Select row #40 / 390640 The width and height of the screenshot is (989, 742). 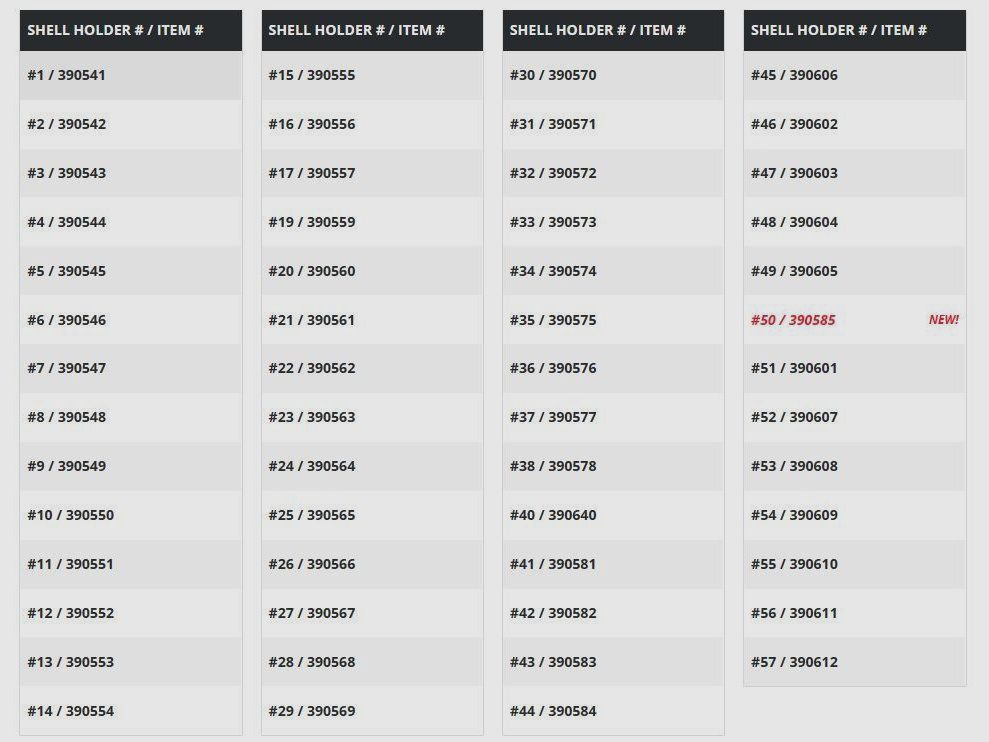coord(613,515)
